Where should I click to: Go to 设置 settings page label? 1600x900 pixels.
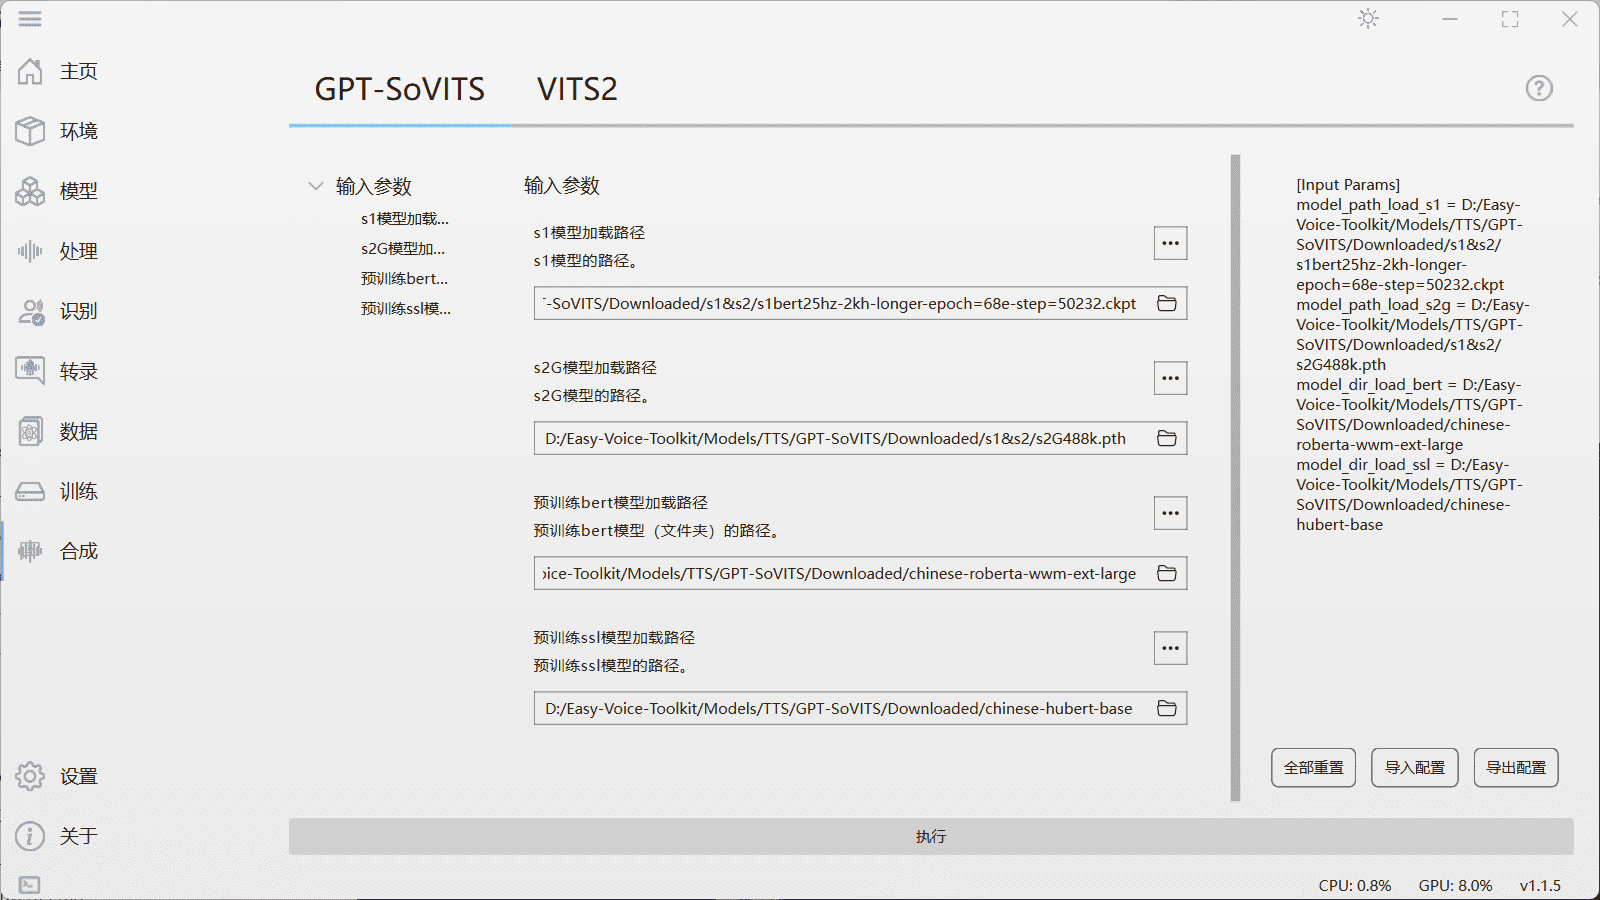79,776
